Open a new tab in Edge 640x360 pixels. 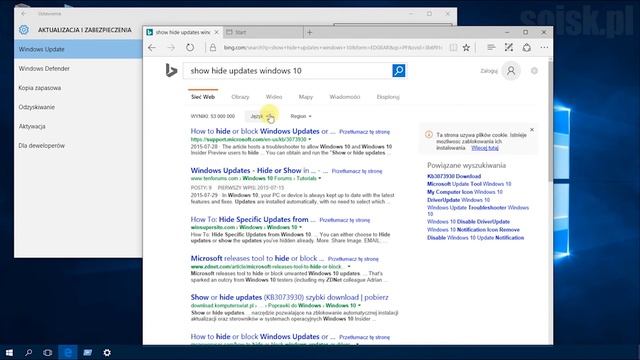click(309, 32)
